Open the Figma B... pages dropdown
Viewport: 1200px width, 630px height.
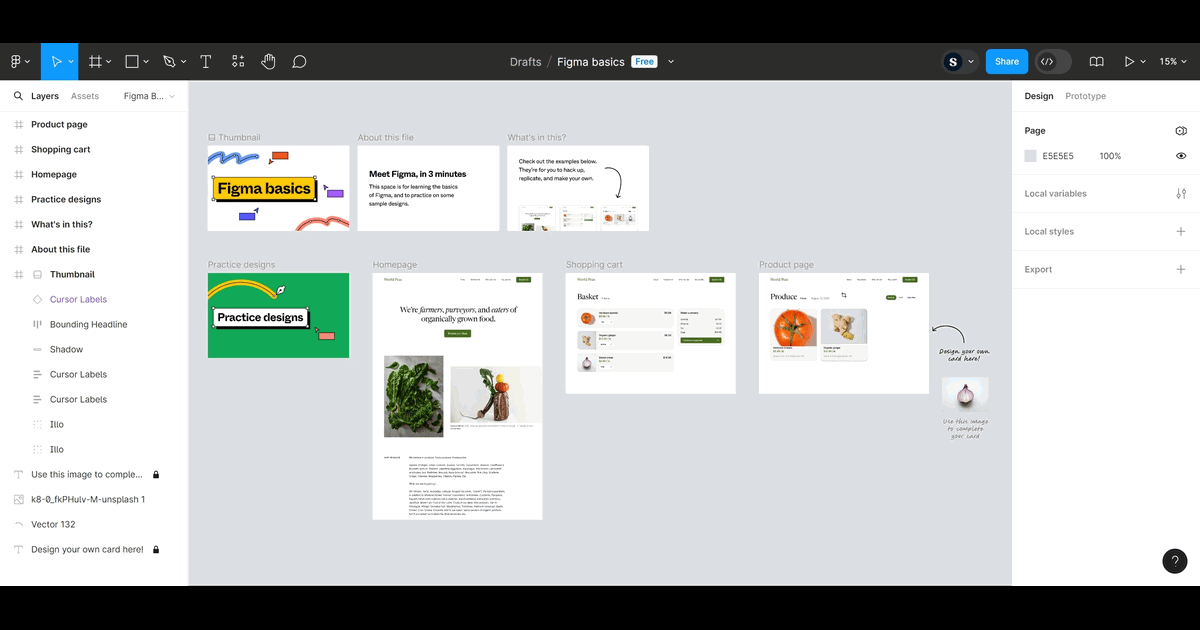point(149,96)
